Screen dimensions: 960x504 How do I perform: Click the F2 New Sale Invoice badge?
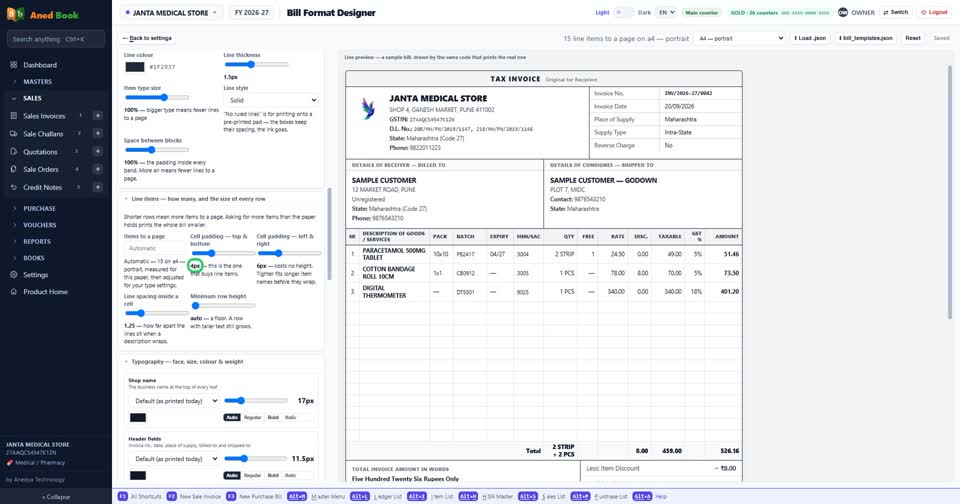click(171, 497)
